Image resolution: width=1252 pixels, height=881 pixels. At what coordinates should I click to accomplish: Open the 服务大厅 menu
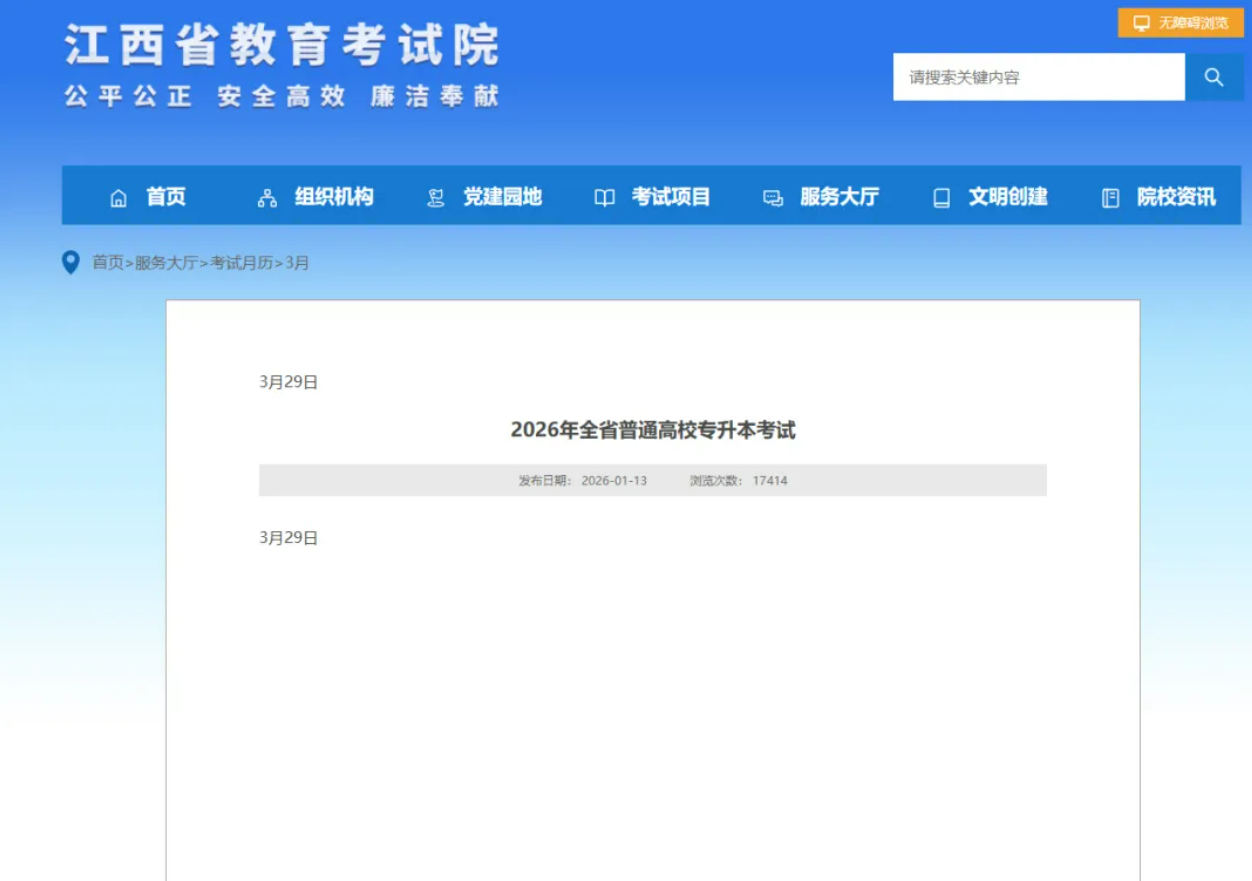[x=839, y=197]
